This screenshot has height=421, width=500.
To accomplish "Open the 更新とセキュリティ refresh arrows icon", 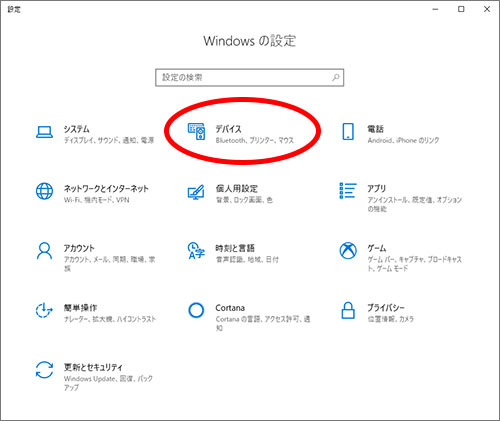I will (44, 370).
